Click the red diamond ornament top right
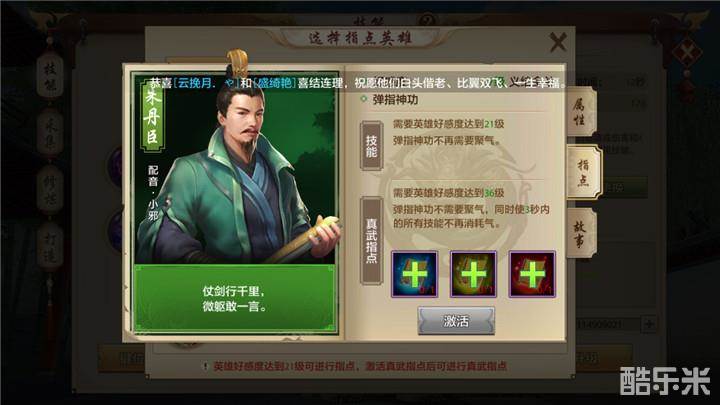 tap(686, 54)
